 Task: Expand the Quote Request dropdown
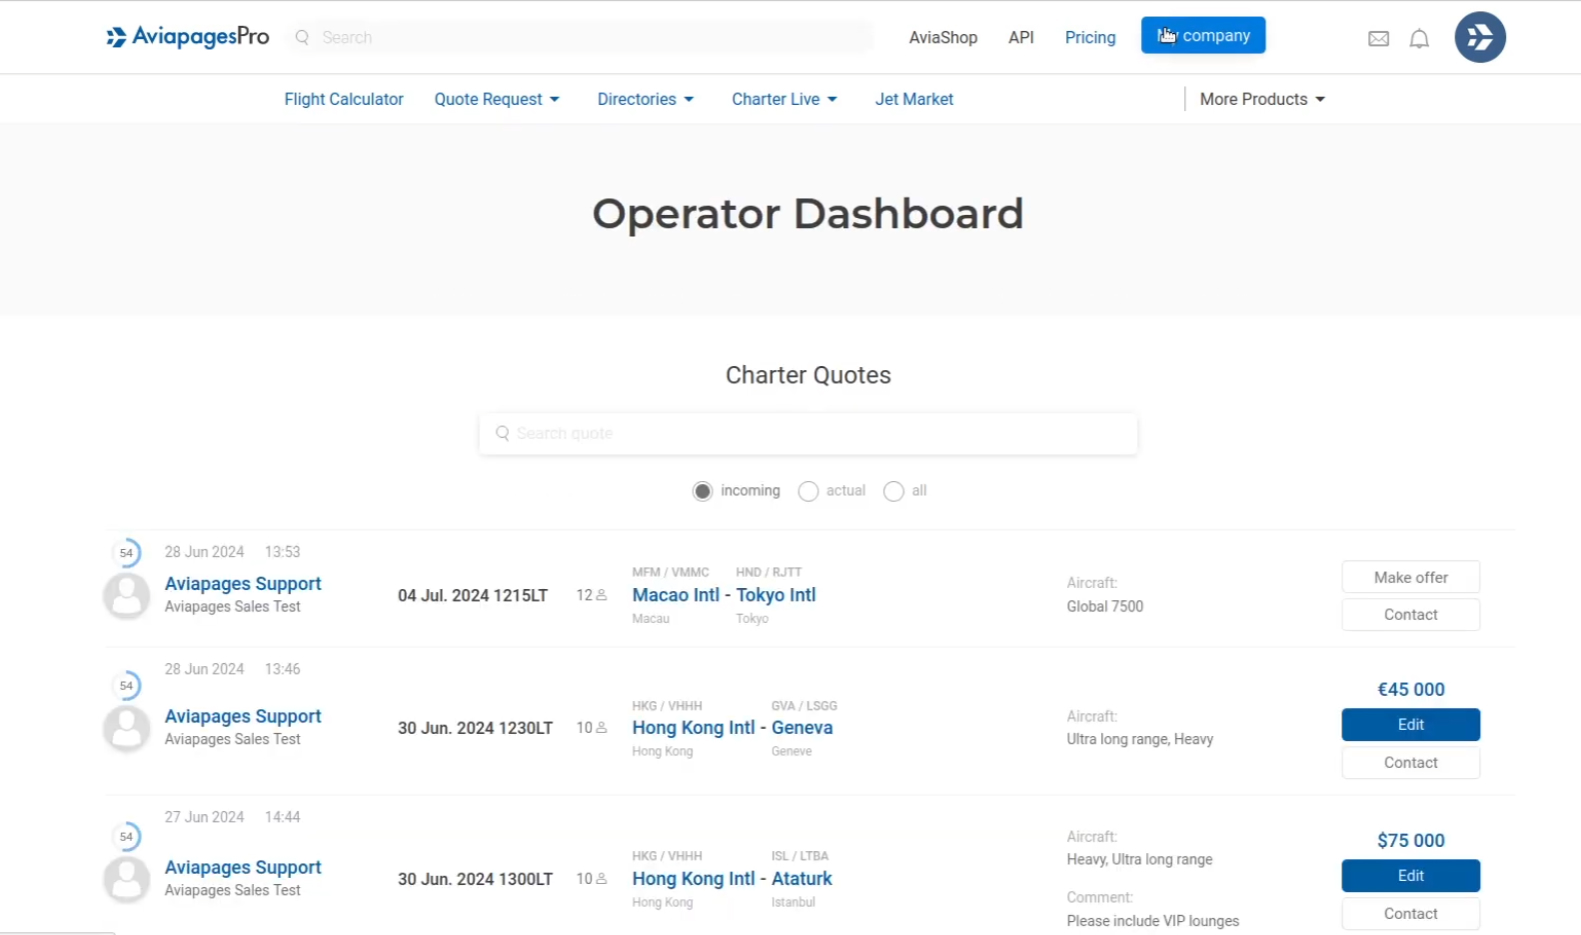pyautogui.click(x=497, y=99)
